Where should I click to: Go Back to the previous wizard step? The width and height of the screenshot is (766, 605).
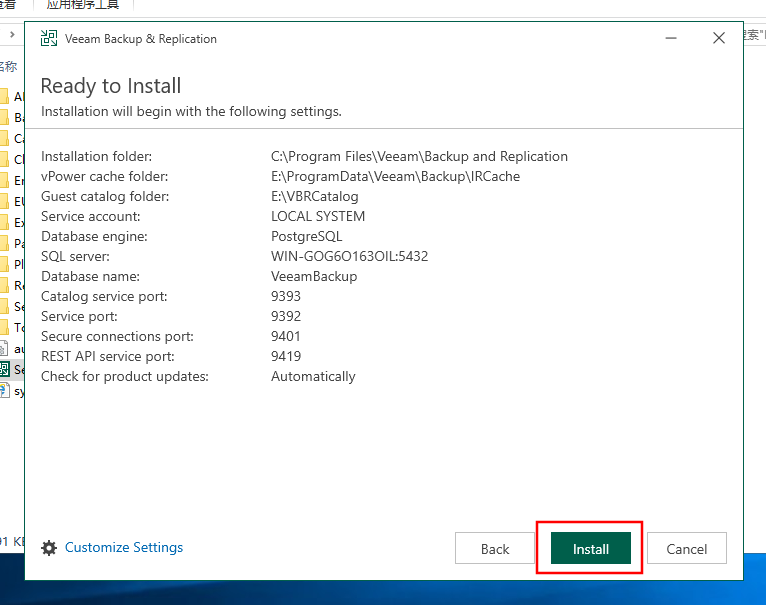pyautogui.click(x=495, y=548)
